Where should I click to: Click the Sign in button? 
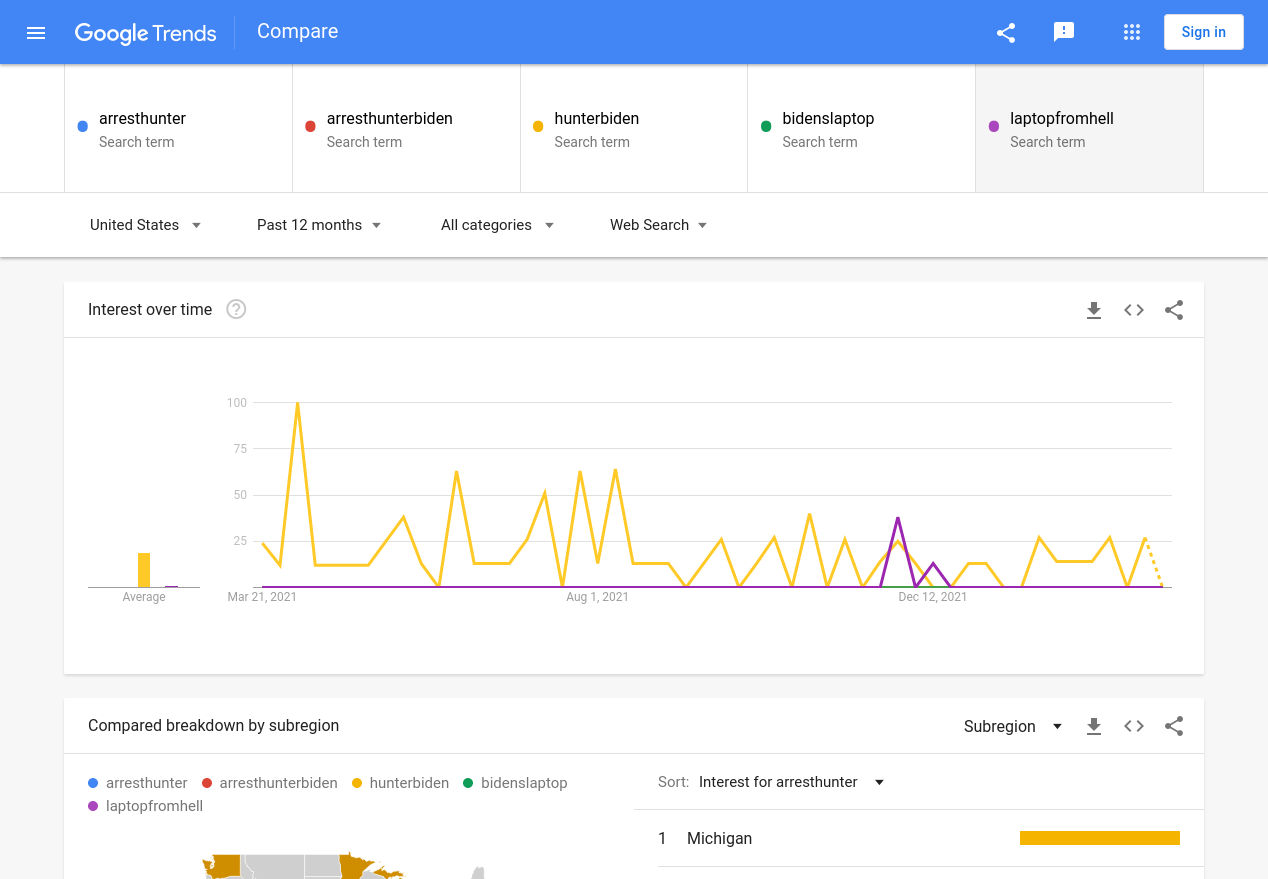click(x=1203, y=32)
